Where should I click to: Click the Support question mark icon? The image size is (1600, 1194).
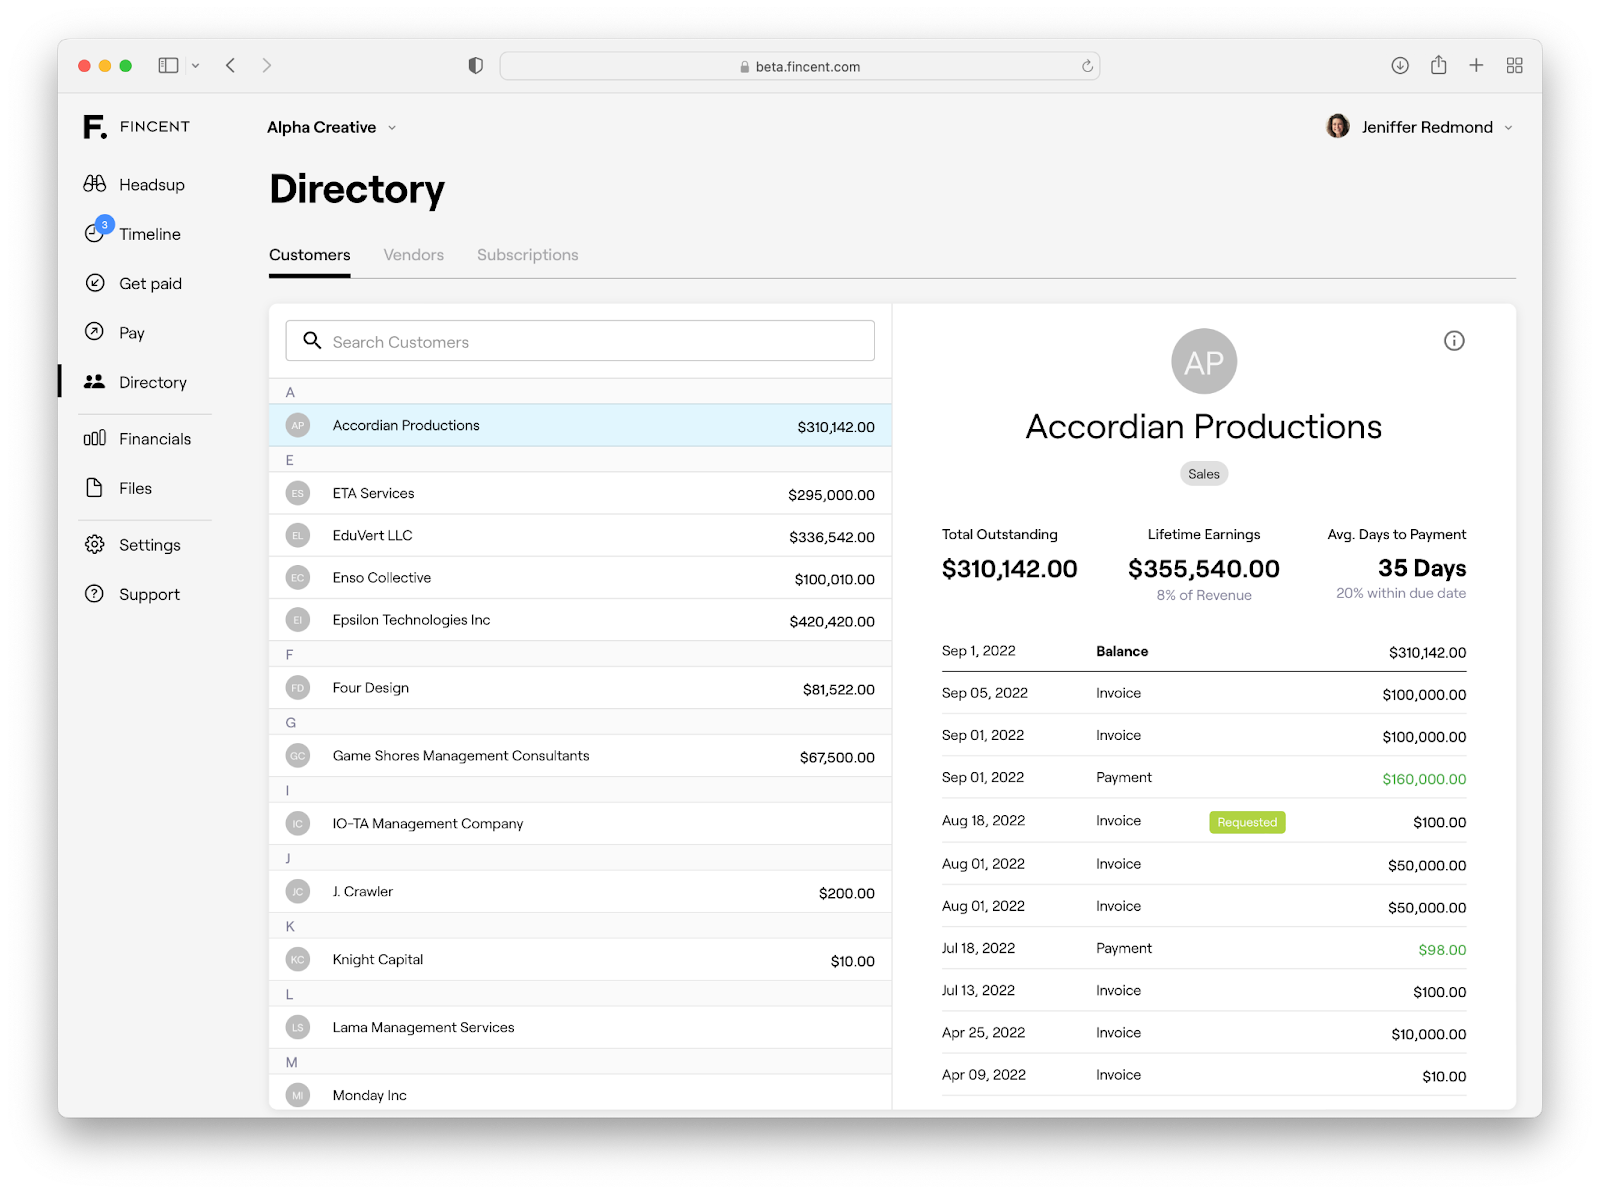[x=95, y=594]
